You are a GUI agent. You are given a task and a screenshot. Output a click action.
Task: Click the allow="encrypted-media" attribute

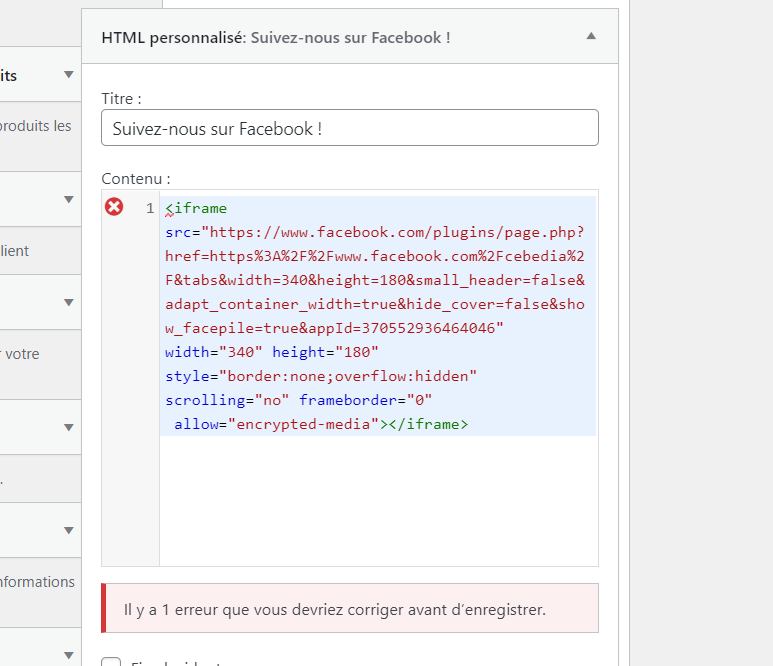click(276, 424)
